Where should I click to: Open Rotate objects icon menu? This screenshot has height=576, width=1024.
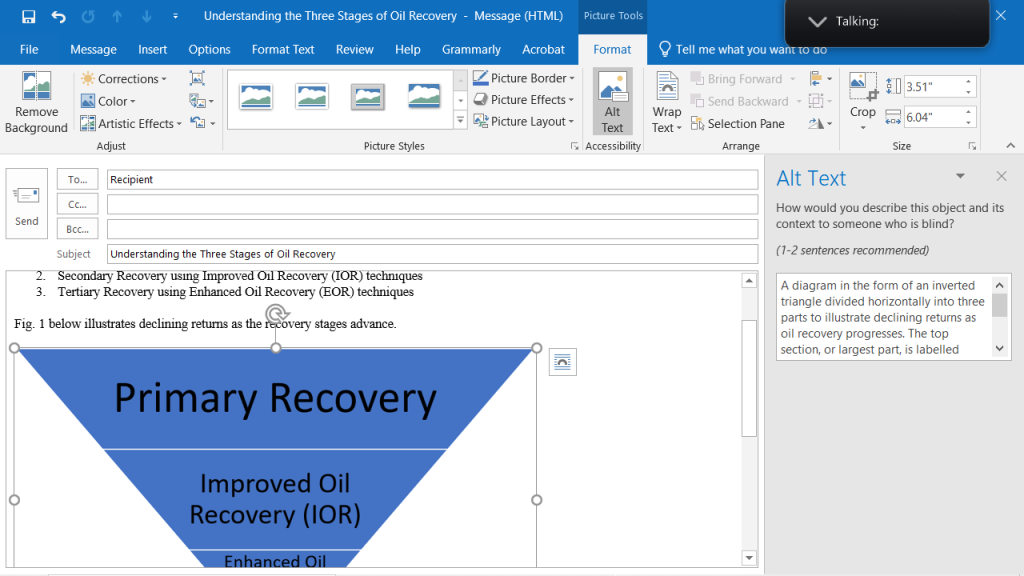(x=820, y=123)
